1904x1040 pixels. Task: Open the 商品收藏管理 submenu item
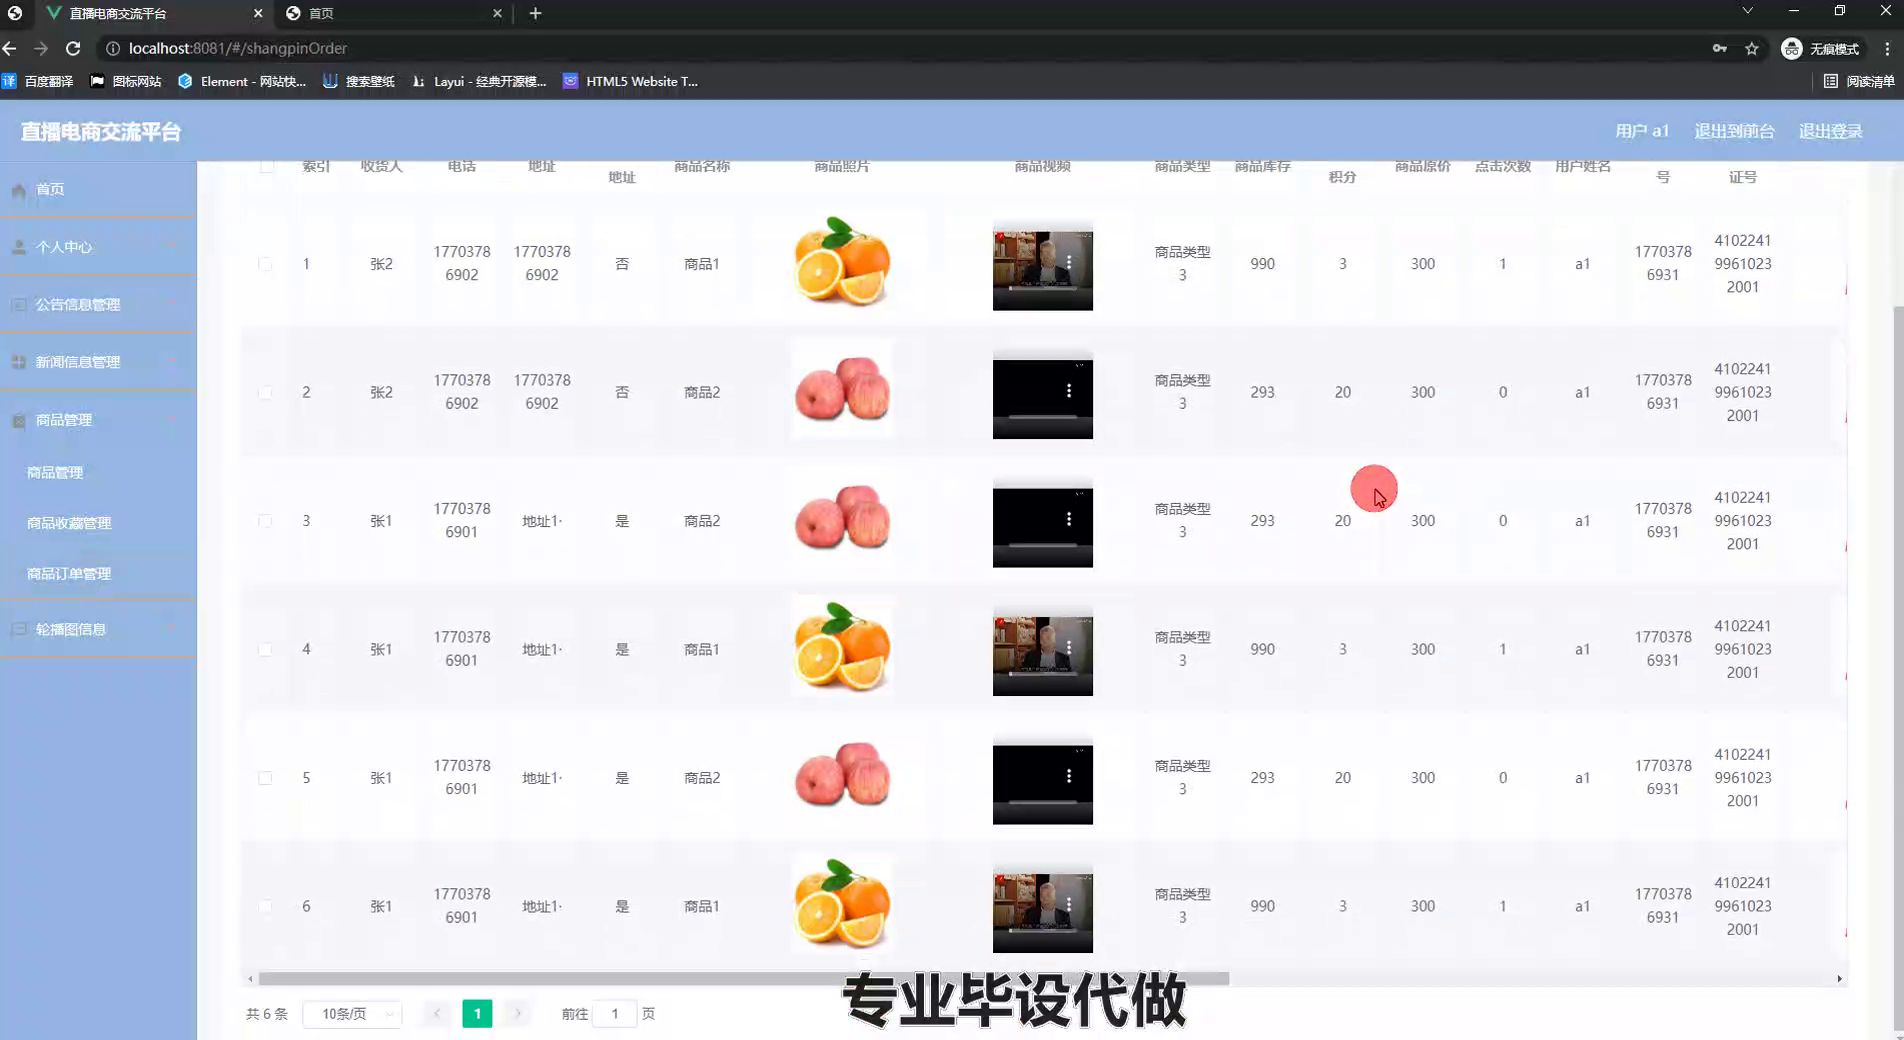tap(69, 523)
